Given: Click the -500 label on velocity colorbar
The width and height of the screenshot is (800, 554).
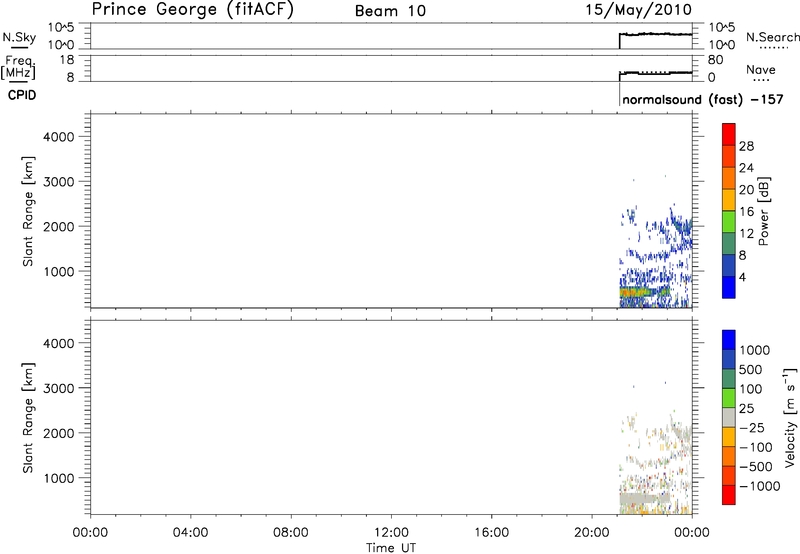Looking at the screenshot, I should click(x=755, y=467).
